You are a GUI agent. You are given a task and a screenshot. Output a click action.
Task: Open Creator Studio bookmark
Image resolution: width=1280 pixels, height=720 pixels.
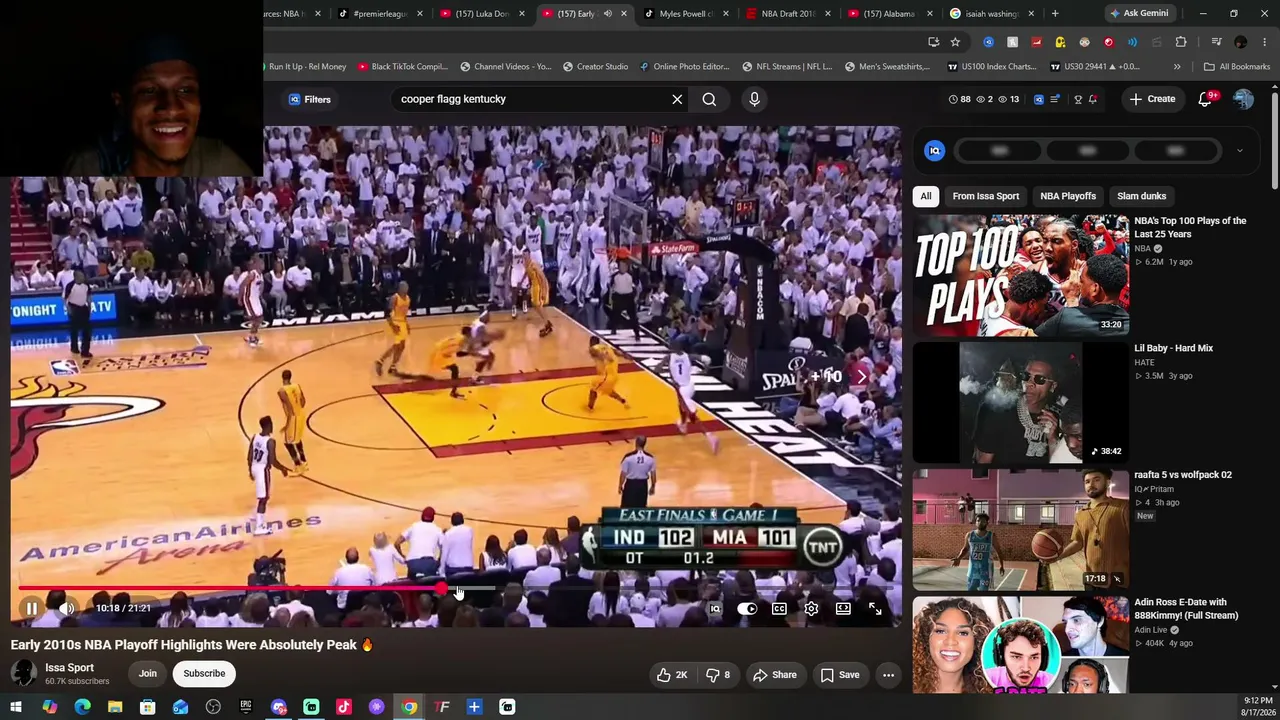point(595,67)
